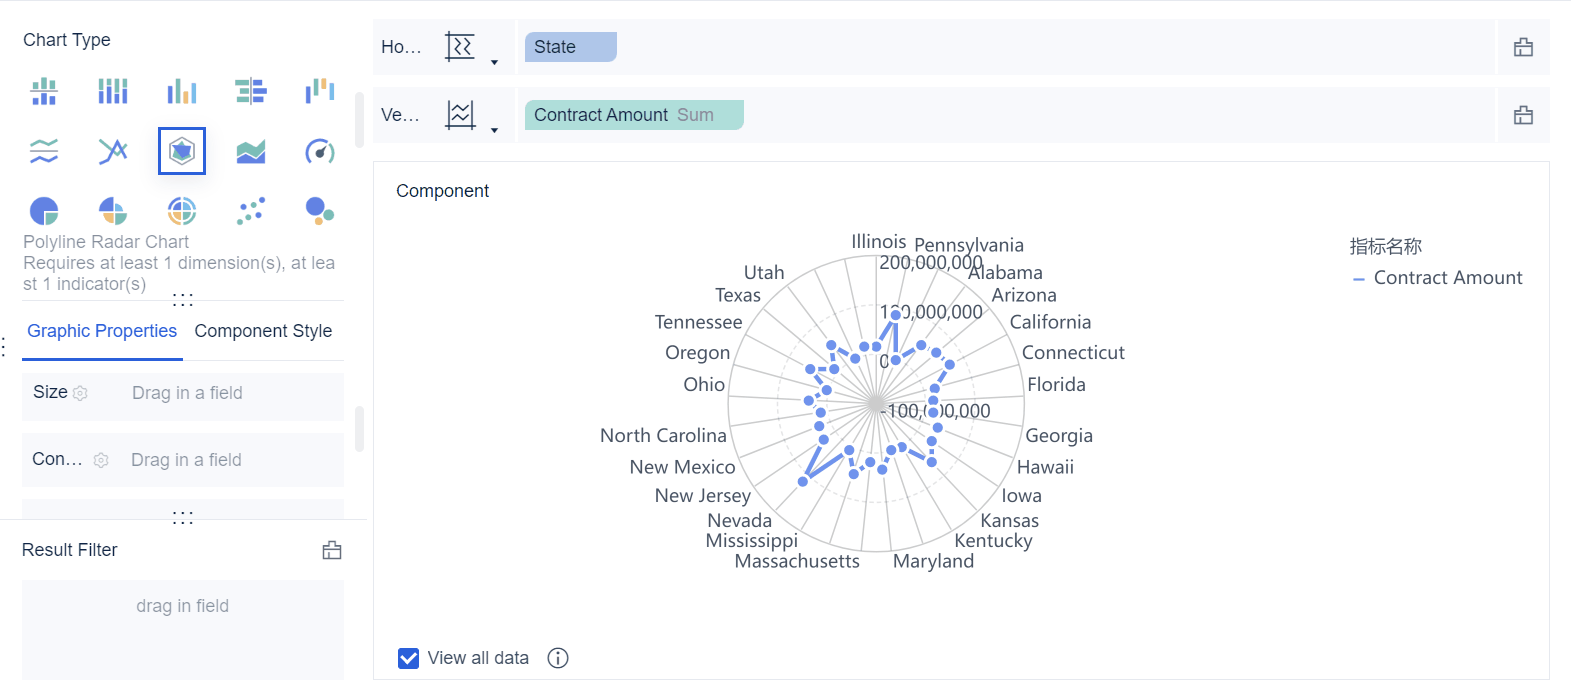Switch to the Component Style tab
The height and width of the screenshot is (688, 1571).
[x=263, y=331]
